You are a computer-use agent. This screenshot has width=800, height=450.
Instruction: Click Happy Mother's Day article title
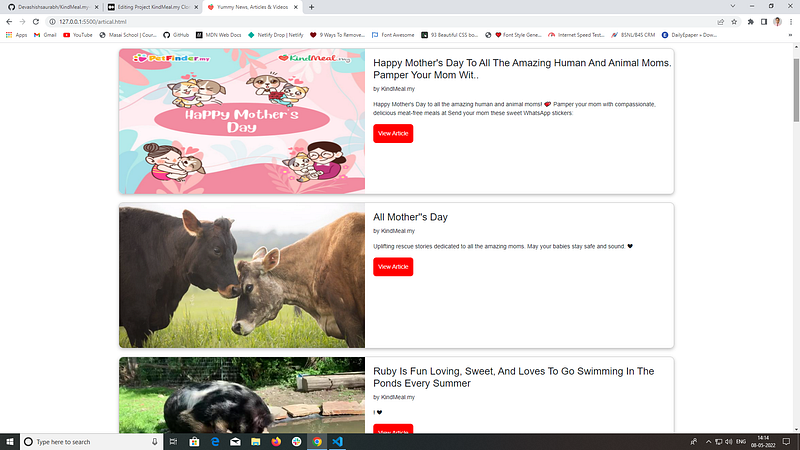tap(522, 69)
